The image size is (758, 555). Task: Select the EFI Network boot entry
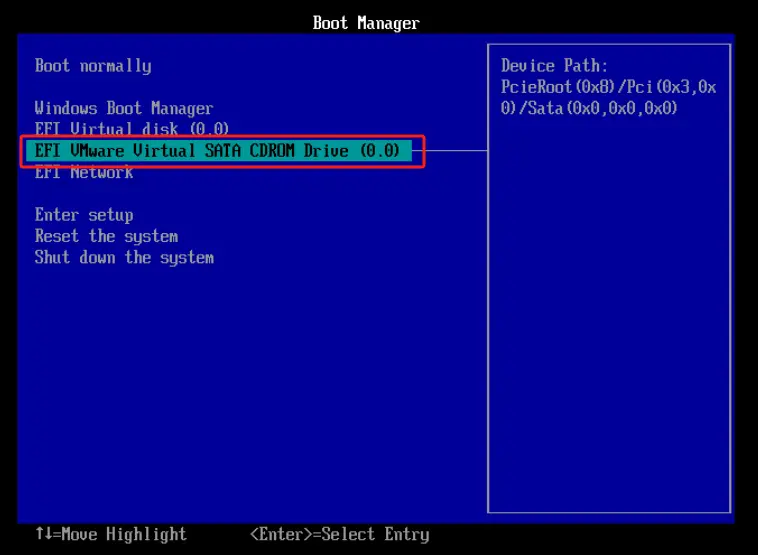[x=84, y=172]
